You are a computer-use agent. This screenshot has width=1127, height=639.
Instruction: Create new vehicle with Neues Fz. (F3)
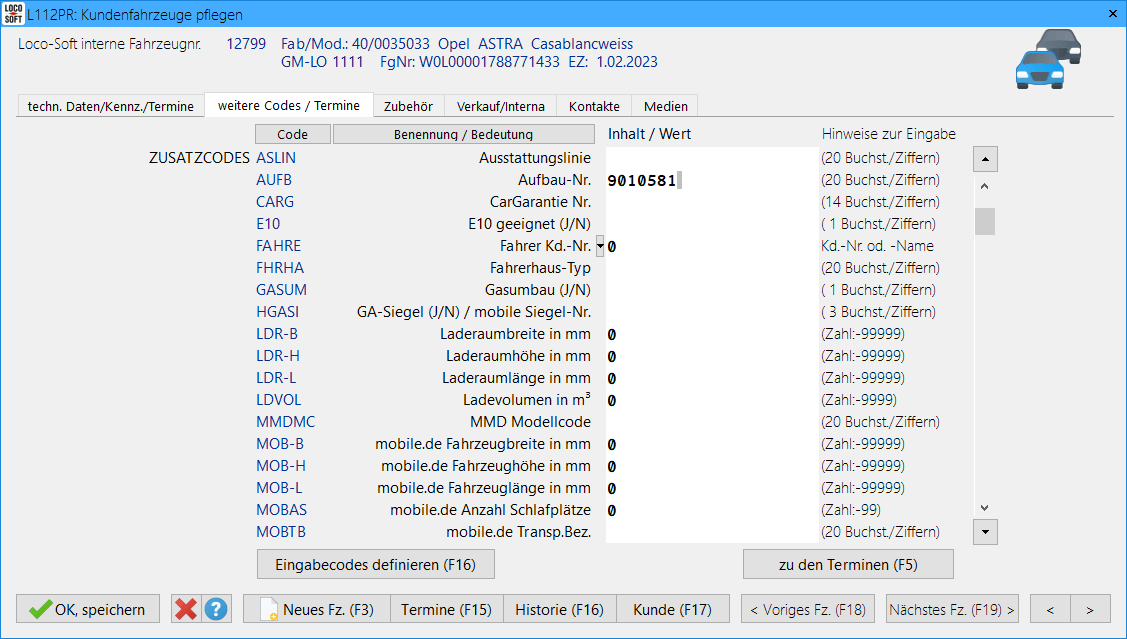(316, 609)
